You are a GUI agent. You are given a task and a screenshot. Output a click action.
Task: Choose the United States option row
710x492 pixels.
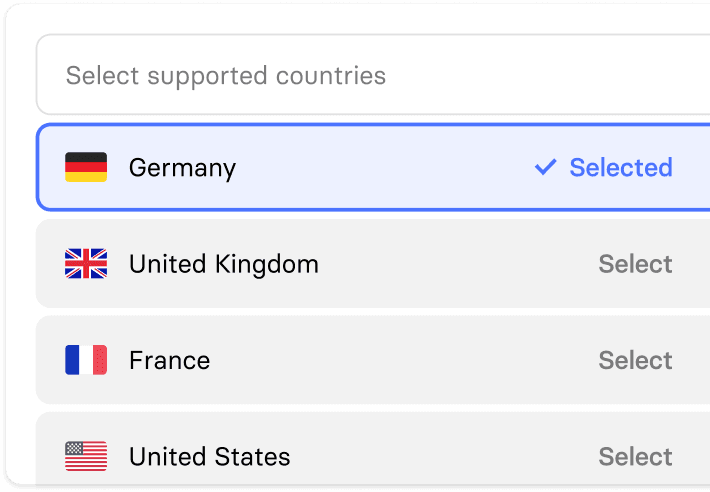[373, 452]
